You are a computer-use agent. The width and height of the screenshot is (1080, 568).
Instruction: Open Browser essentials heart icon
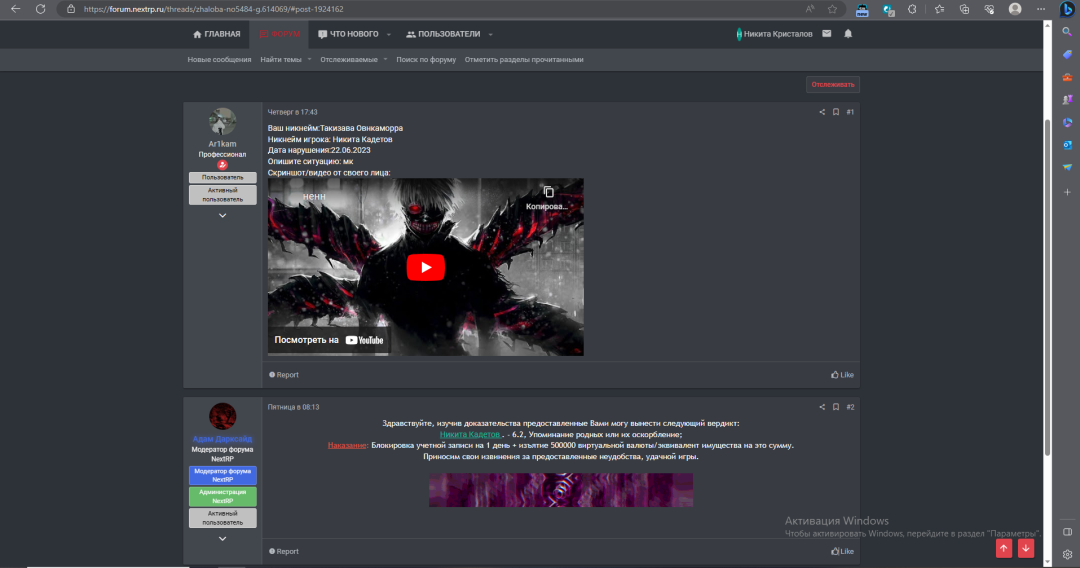pos(989,9)
